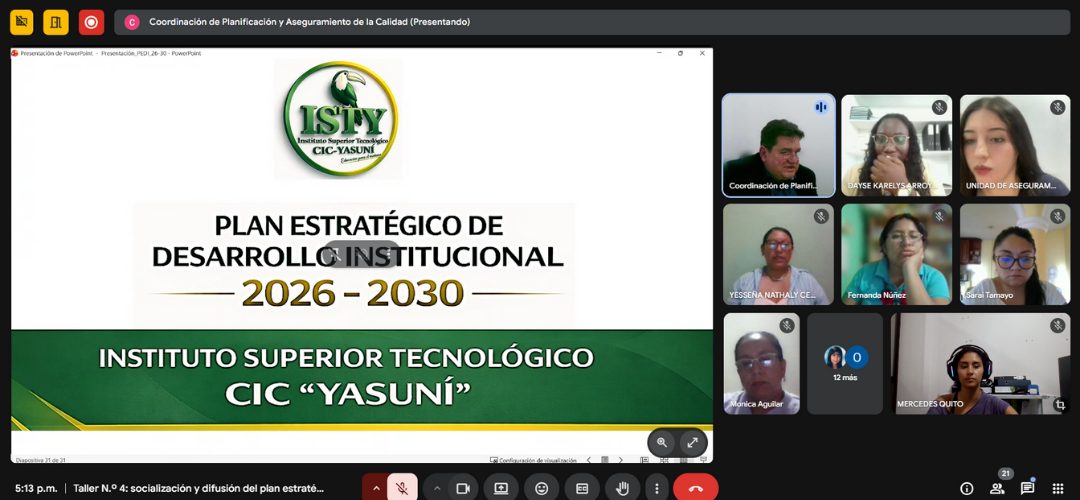The height and width of the screenshot is (500, 1080).
Task: Leave the call with red hang-up button
Action: tap(696, 488)
